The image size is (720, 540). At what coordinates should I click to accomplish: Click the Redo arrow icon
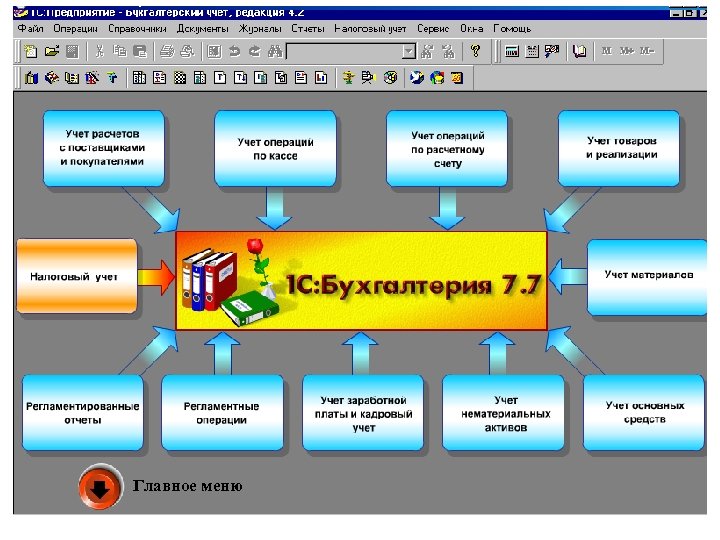(x=255, y=51)
